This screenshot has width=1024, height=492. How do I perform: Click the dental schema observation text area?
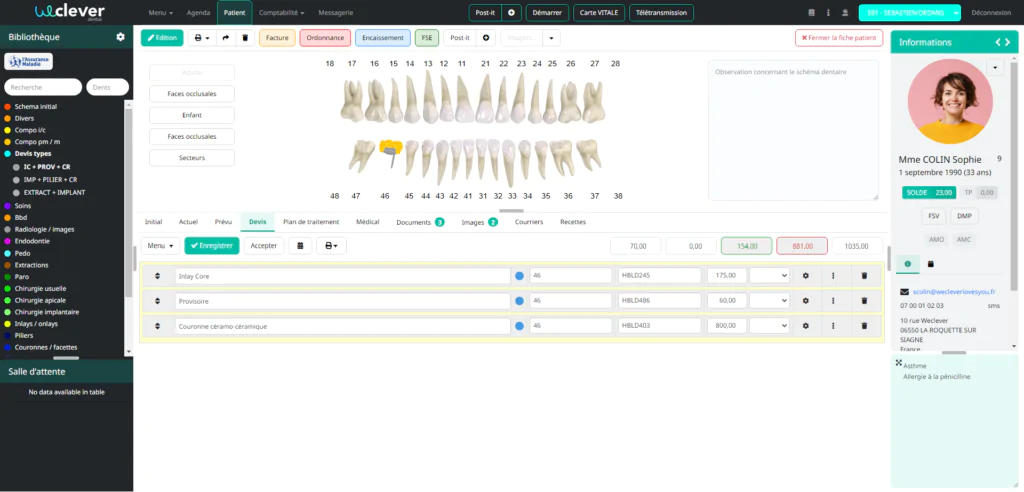(x=793, y=130)
